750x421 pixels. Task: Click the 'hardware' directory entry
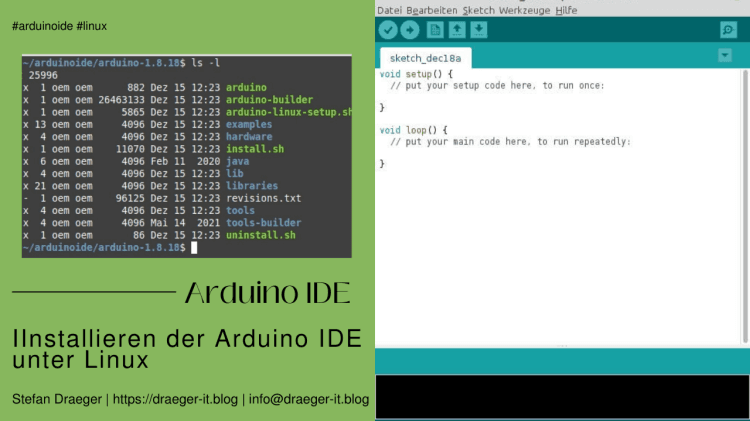[249, 137]
